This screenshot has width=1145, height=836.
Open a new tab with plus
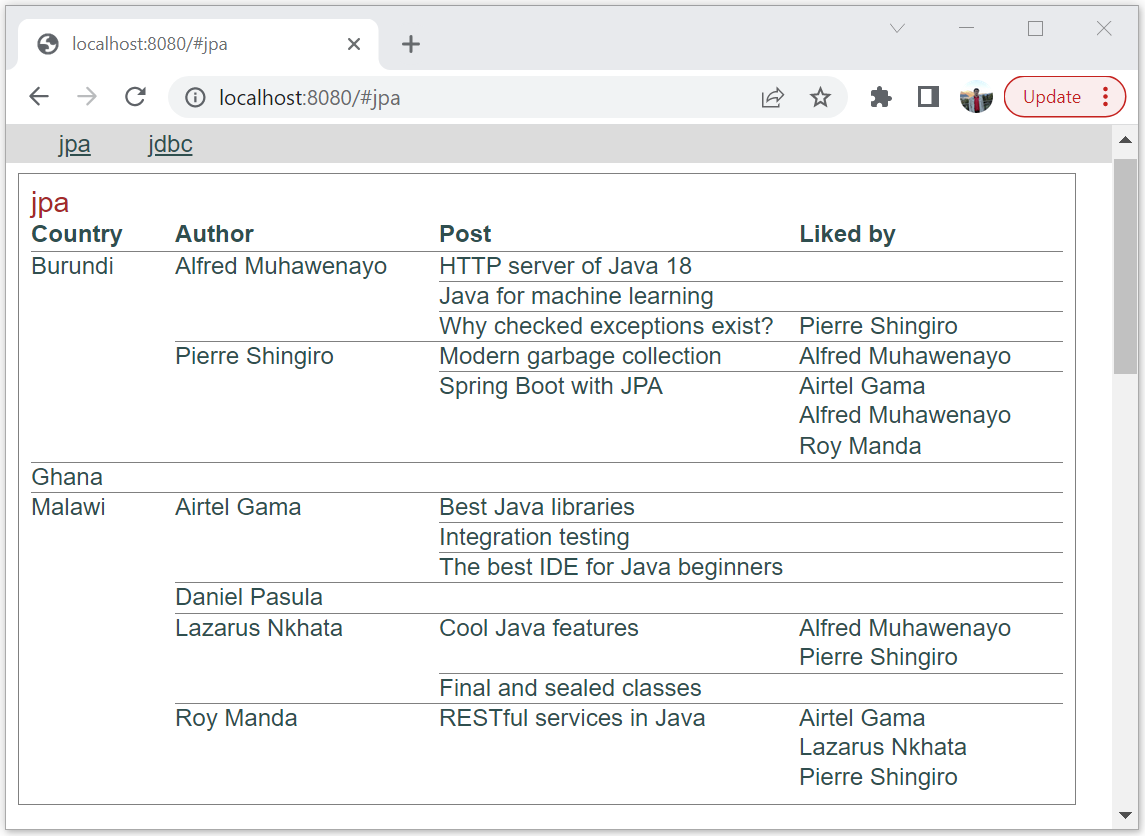411,44
